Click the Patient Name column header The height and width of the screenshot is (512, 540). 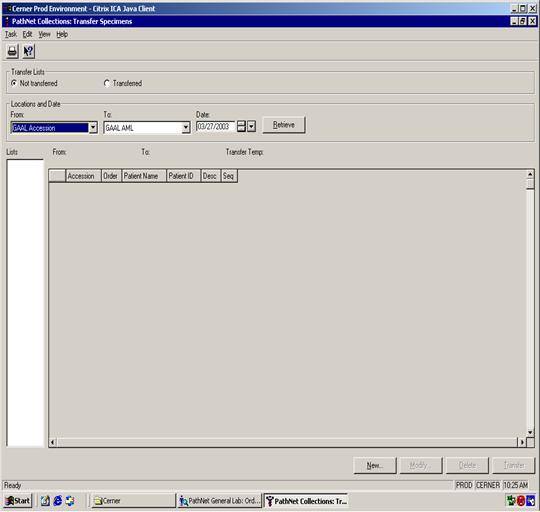point(144,176)
